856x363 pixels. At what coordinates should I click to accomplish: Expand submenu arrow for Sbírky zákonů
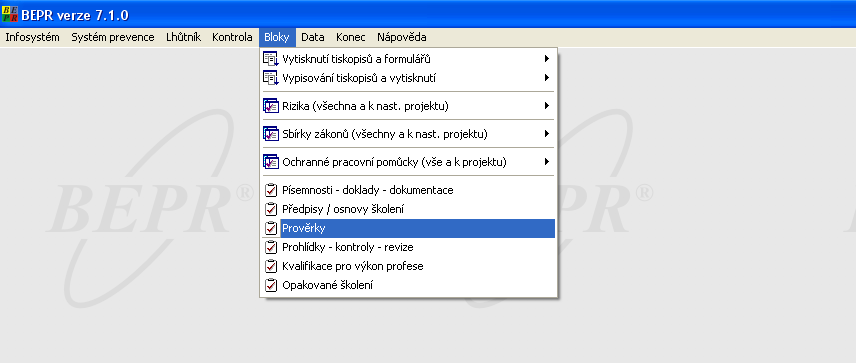(546, 134)
